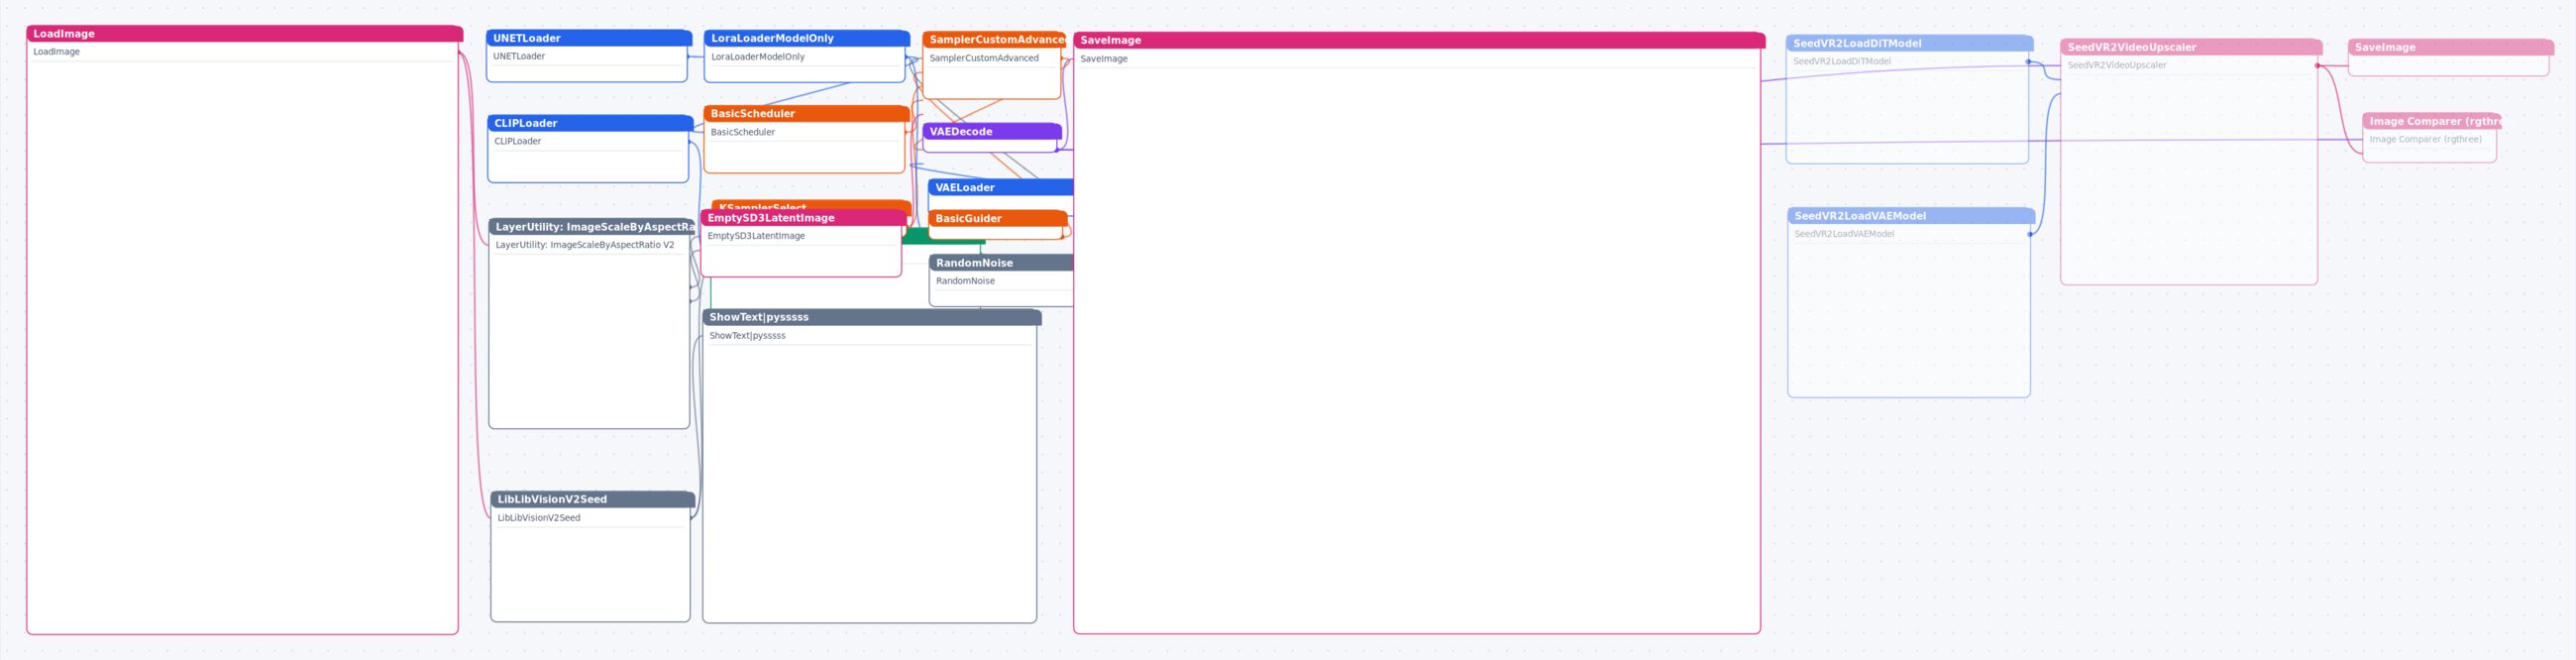
Task: Click the BasicScheduler node title bar
Action: (806, 114)
